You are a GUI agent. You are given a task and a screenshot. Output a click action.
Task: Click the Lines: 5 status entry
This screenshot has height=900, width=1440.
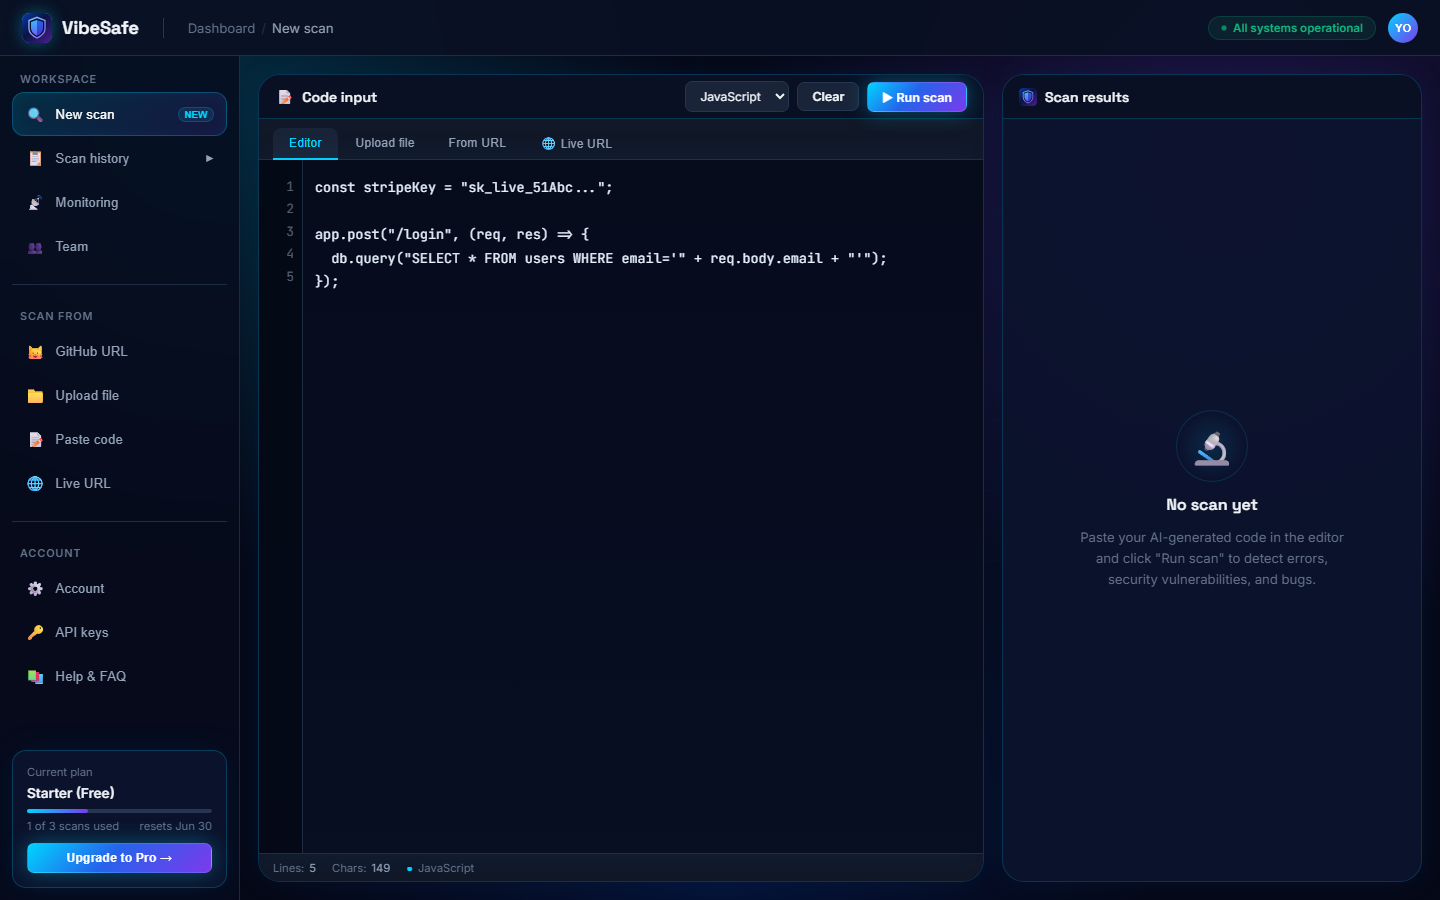[294, 868]
